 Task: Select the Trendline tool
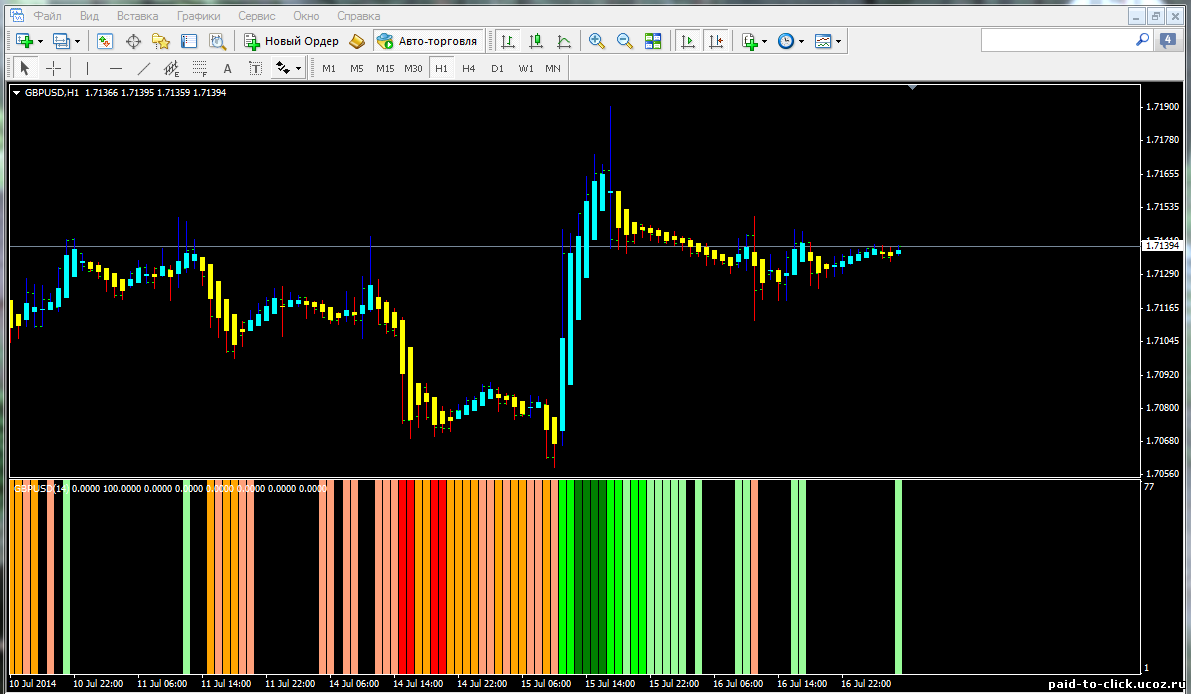coord(144,68)
